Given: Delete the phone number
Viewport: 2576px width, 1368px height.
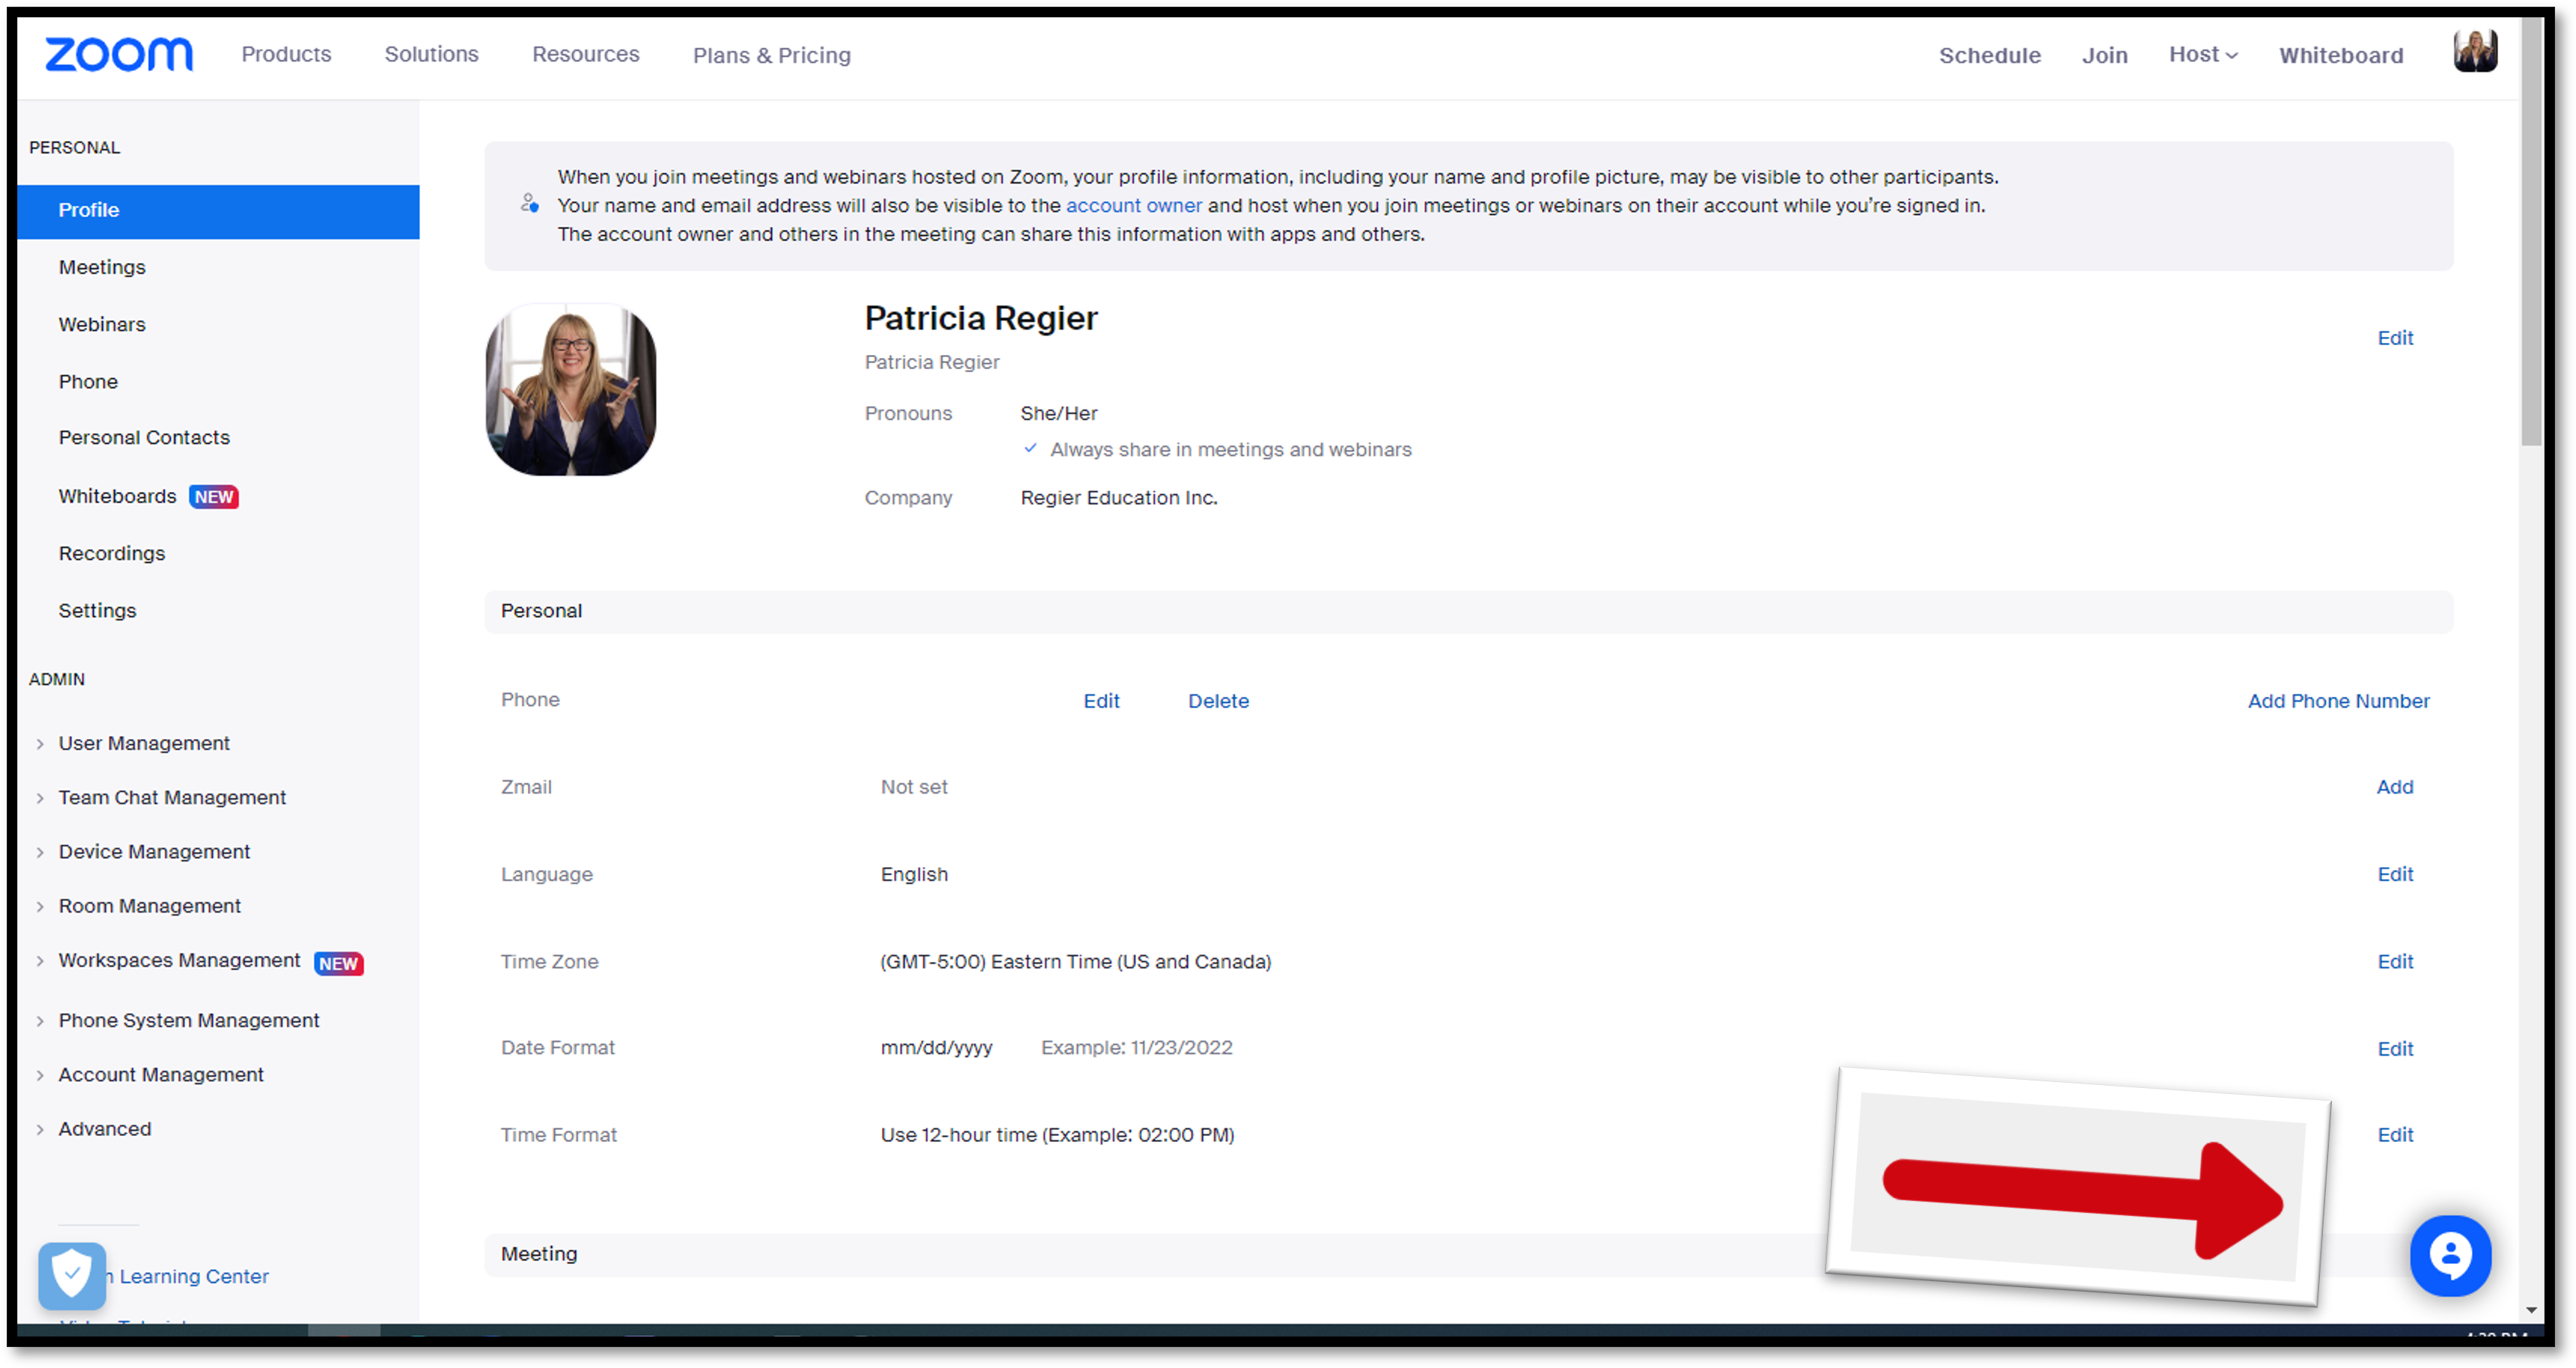Looking at the screenshot, I should click(1218, 701).
